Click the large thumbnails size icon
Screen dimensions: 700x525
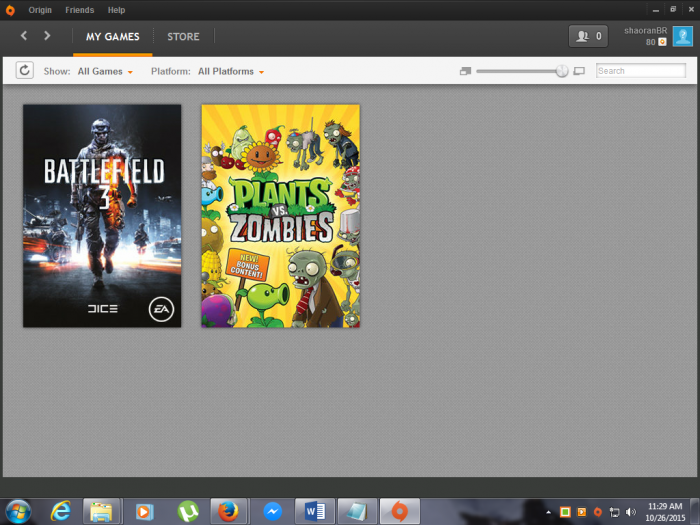point(579,71)
